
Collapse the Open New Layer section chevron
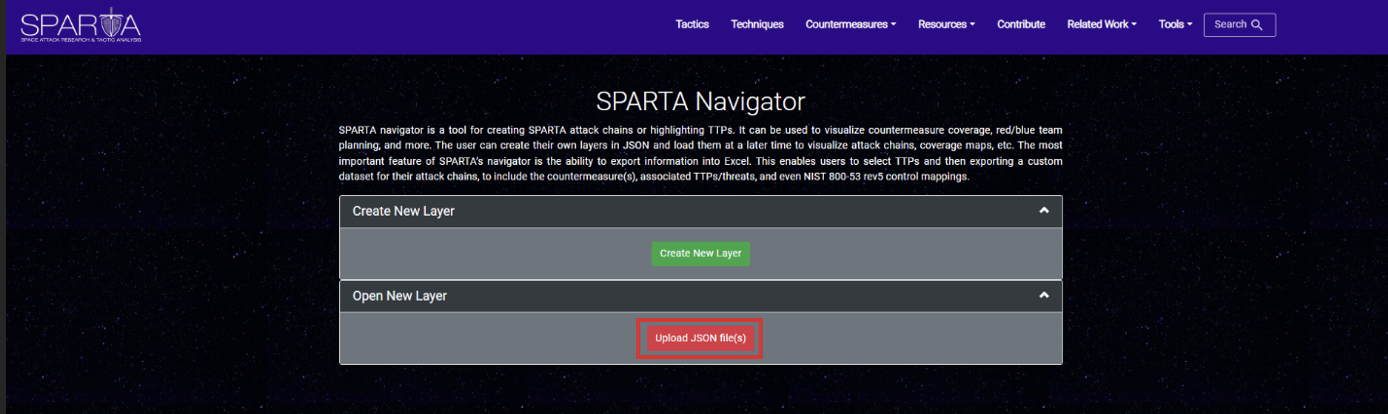coord(1044,296)
